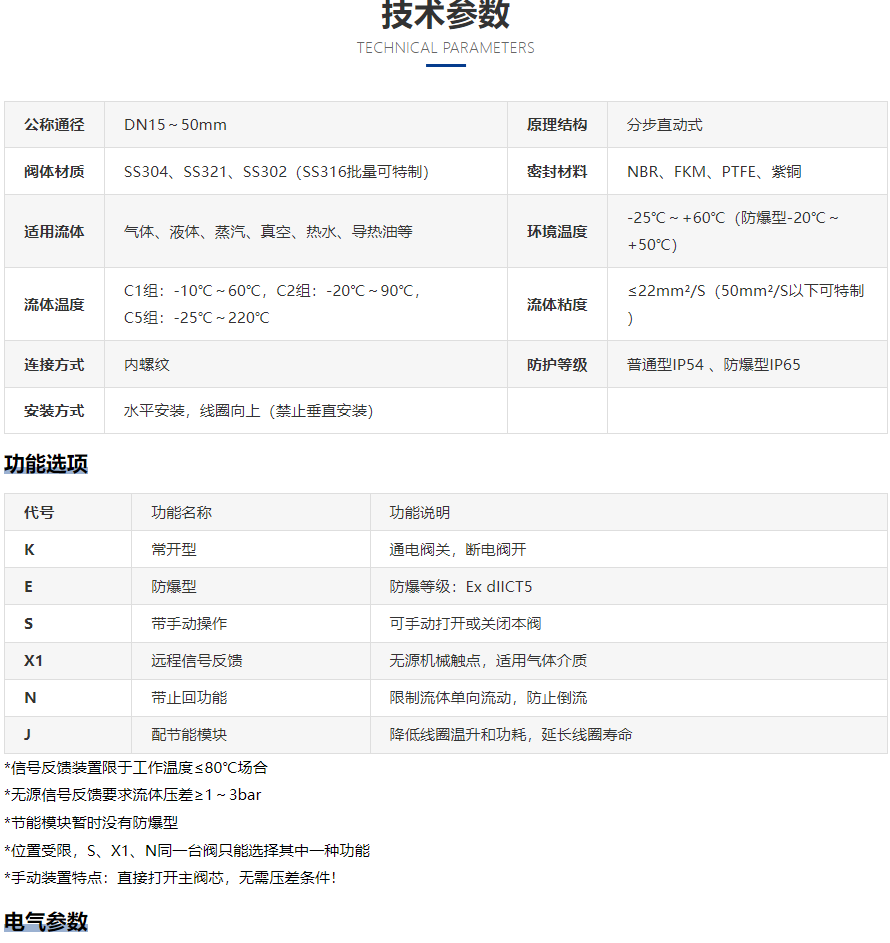Select the DN15～50mm nominal diameter cell
The image size is (890, 943).
[x=176, y=125]
